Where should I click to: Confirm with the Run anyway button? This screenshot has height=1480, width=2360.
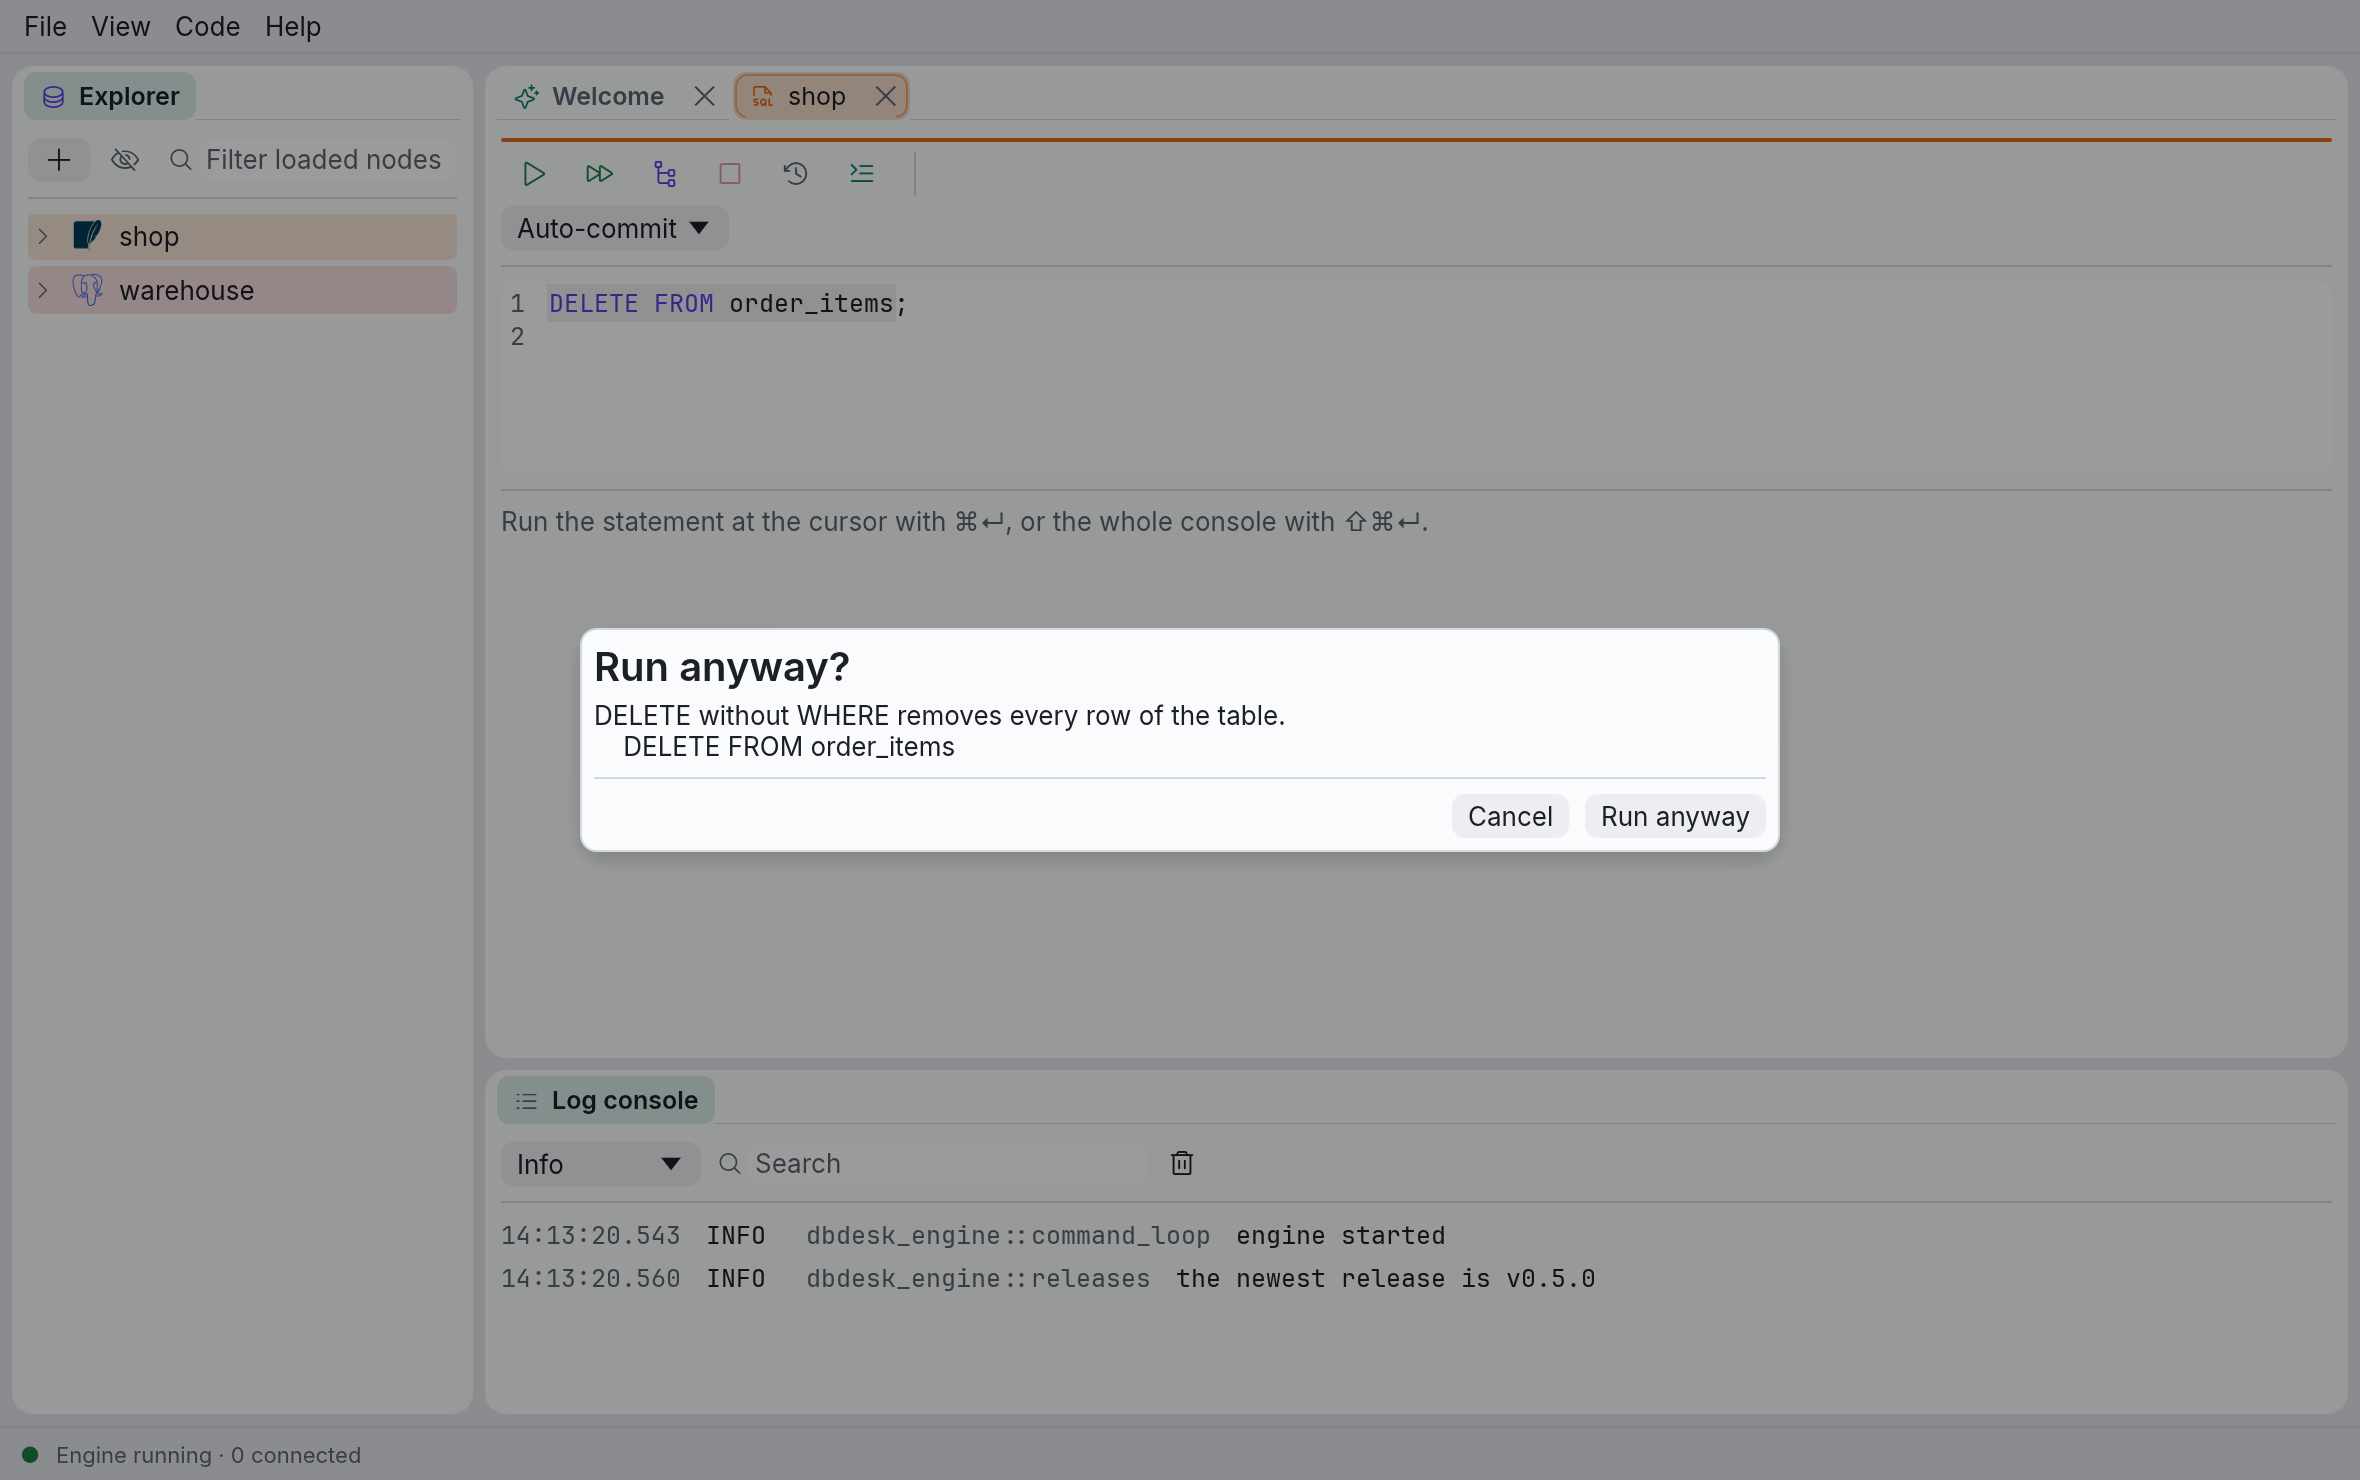tap(1675, 817)
